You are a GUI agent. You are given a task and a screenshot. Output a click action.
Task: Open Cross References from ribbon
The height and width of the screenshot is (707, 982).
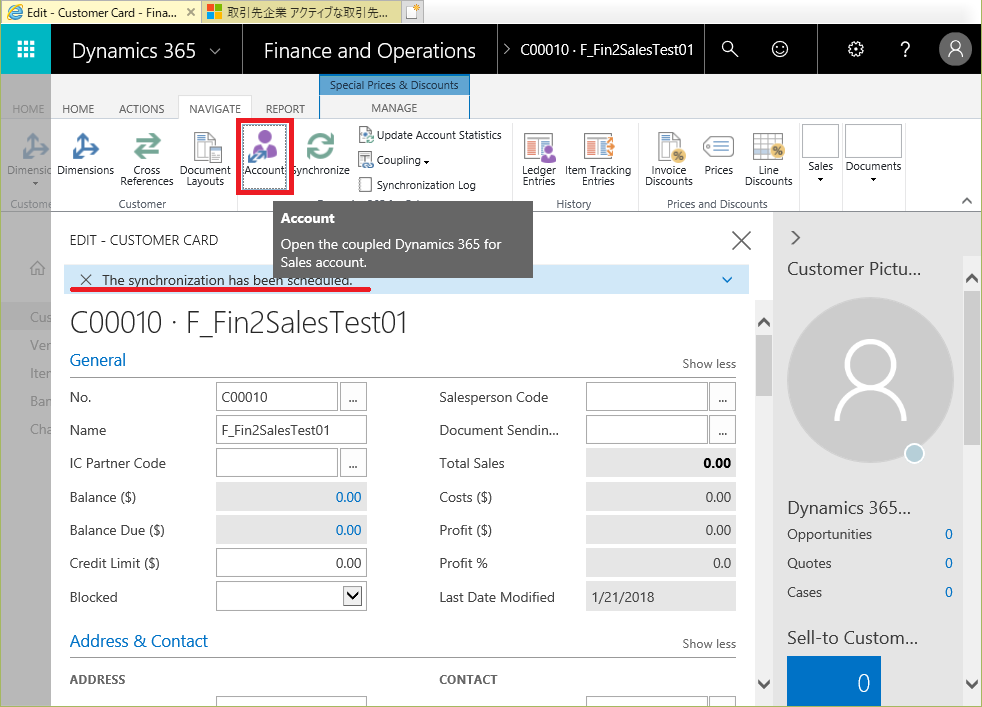[147, 159]
